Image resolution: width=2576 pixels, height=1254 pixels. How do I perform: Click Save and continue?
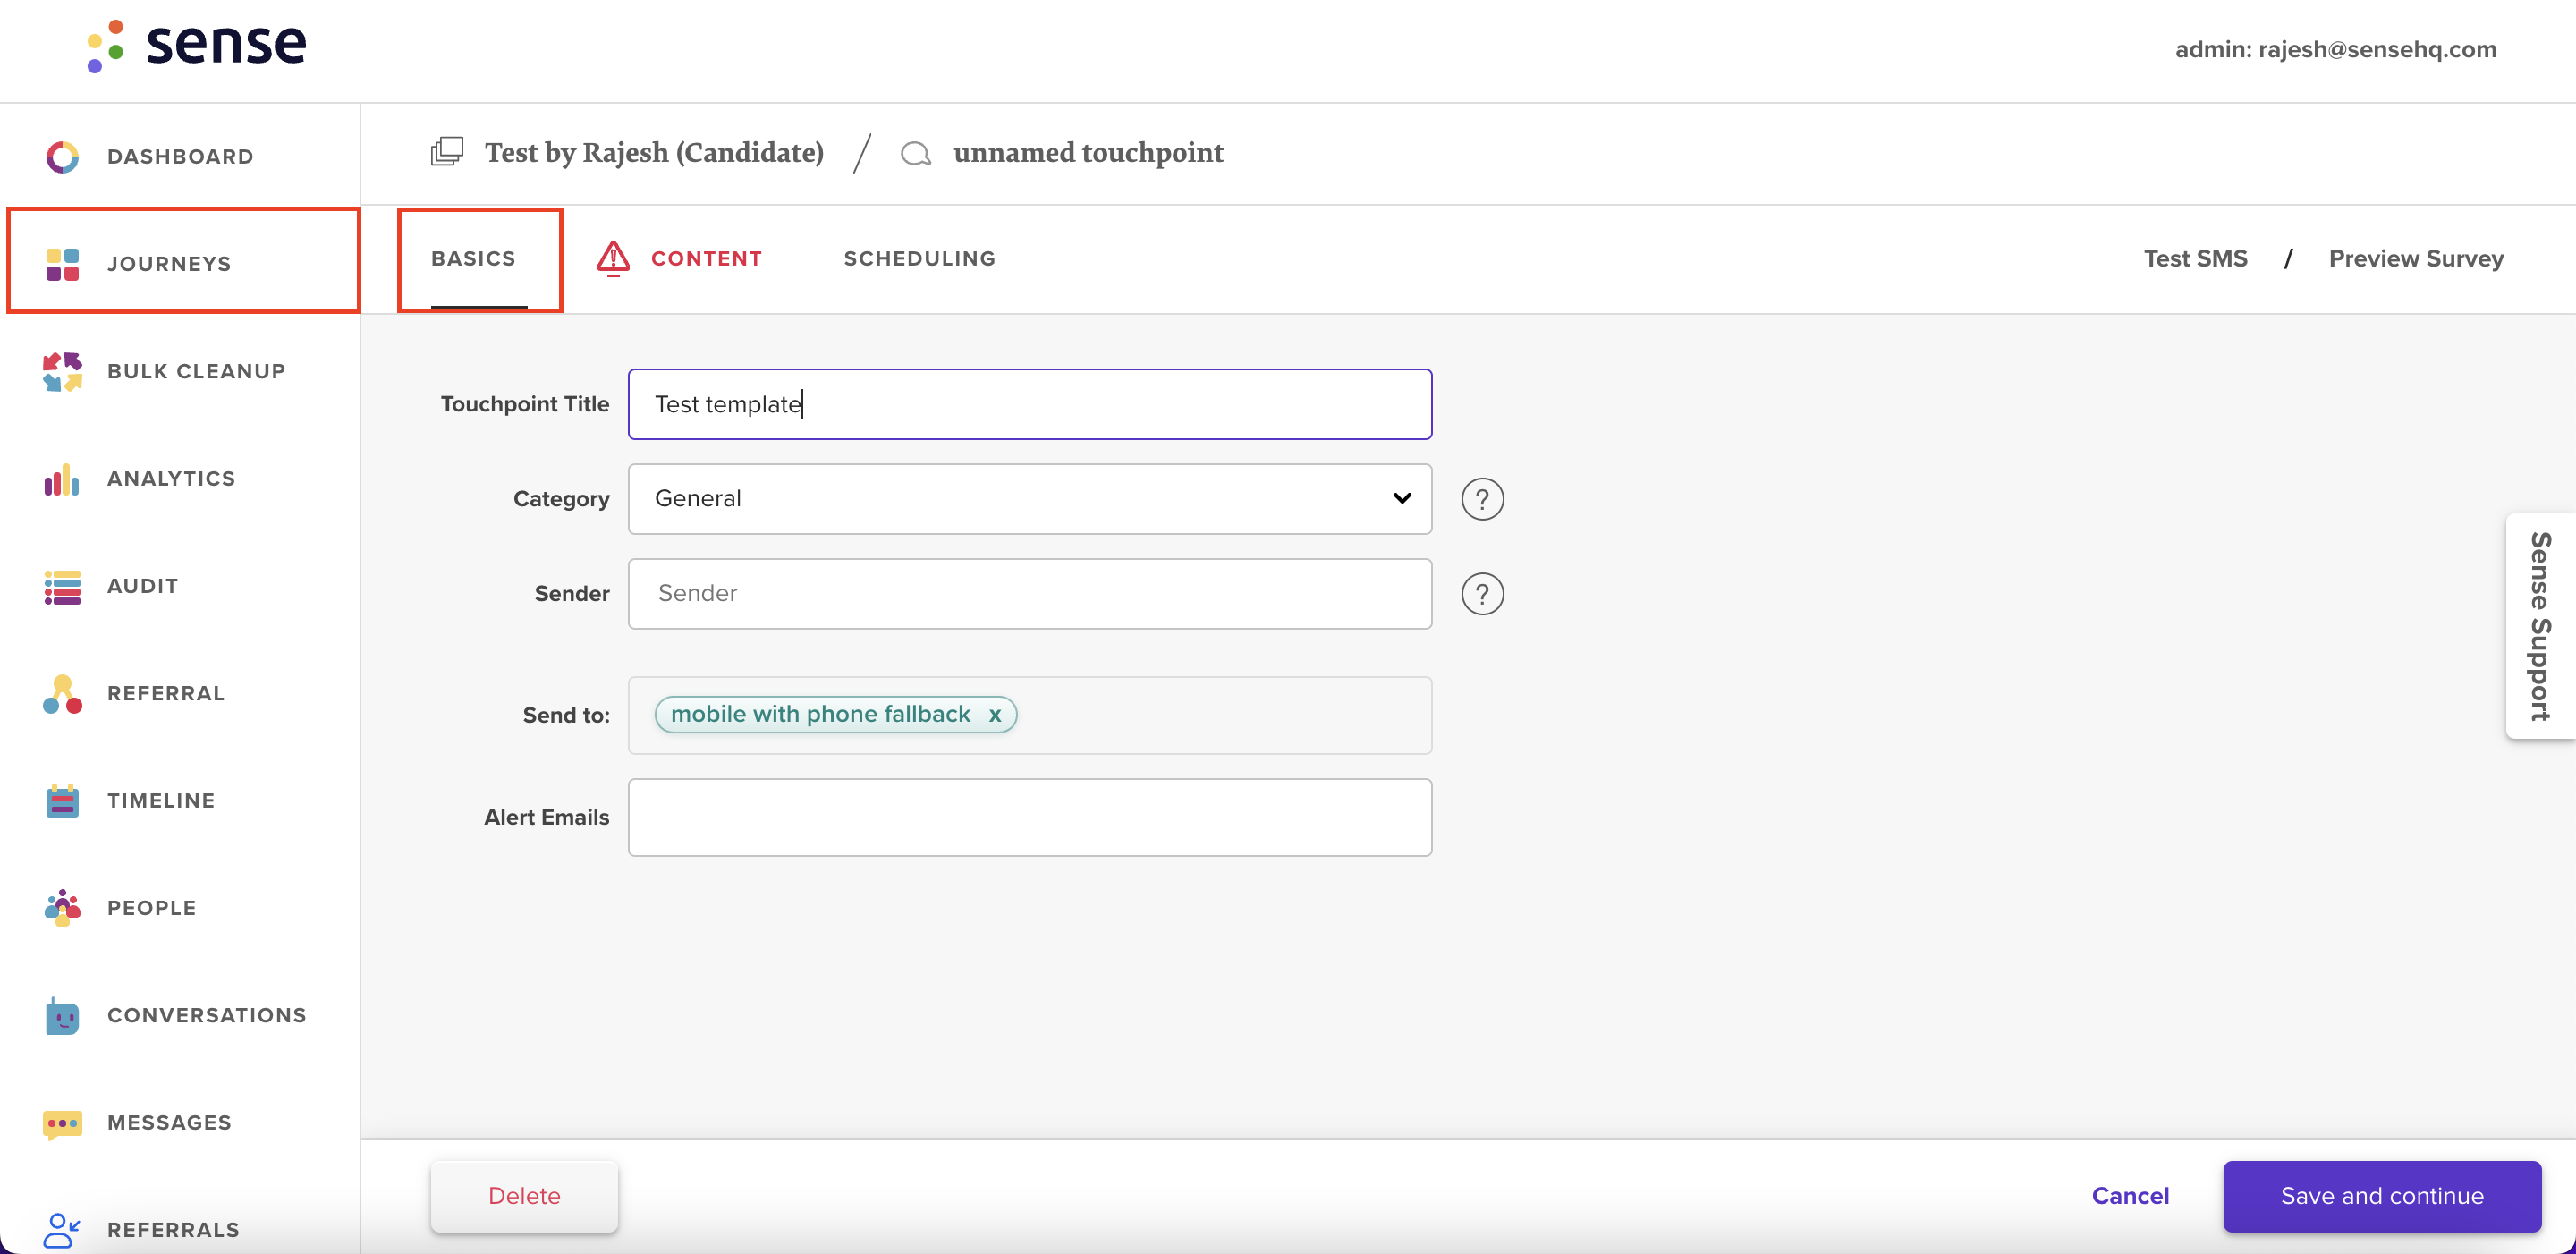[x=2382, y=1196]
